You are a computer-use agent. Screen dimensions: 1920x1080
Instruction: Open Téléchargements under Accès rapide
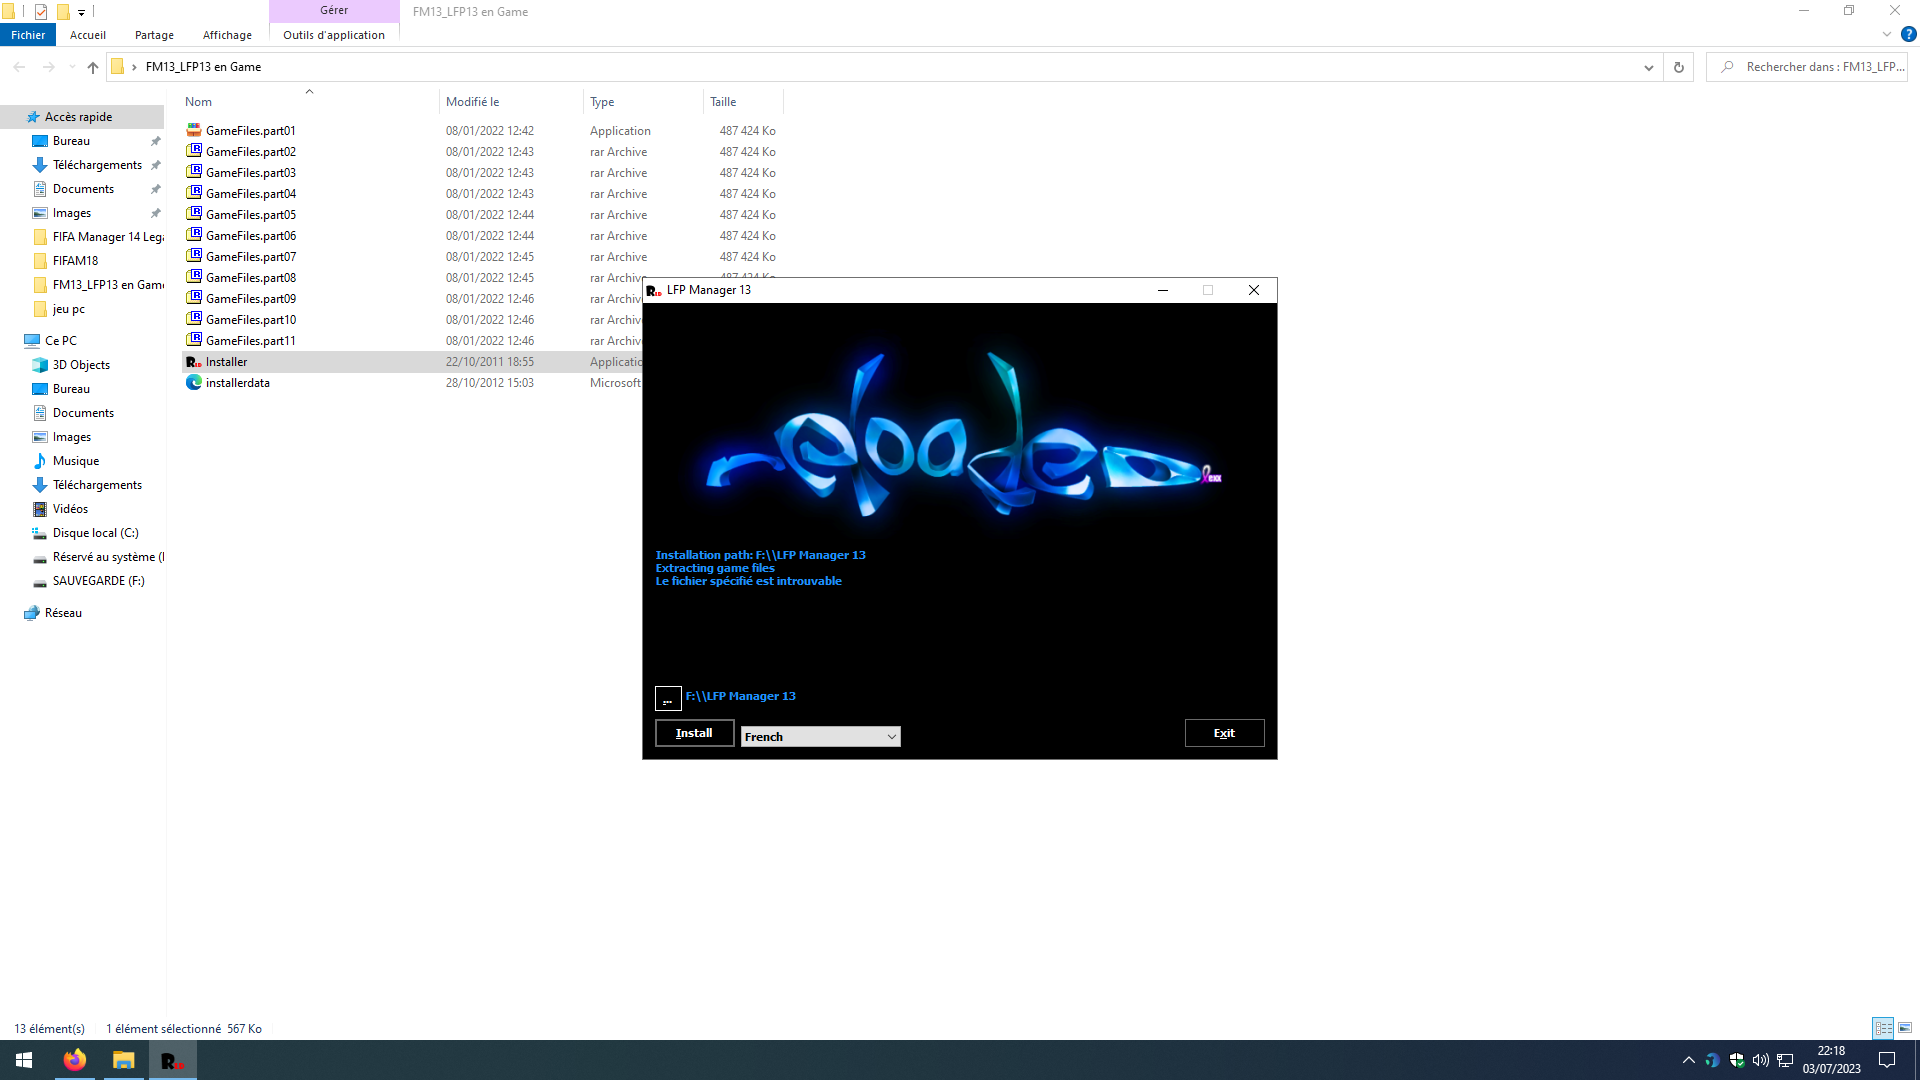(97, 165)
